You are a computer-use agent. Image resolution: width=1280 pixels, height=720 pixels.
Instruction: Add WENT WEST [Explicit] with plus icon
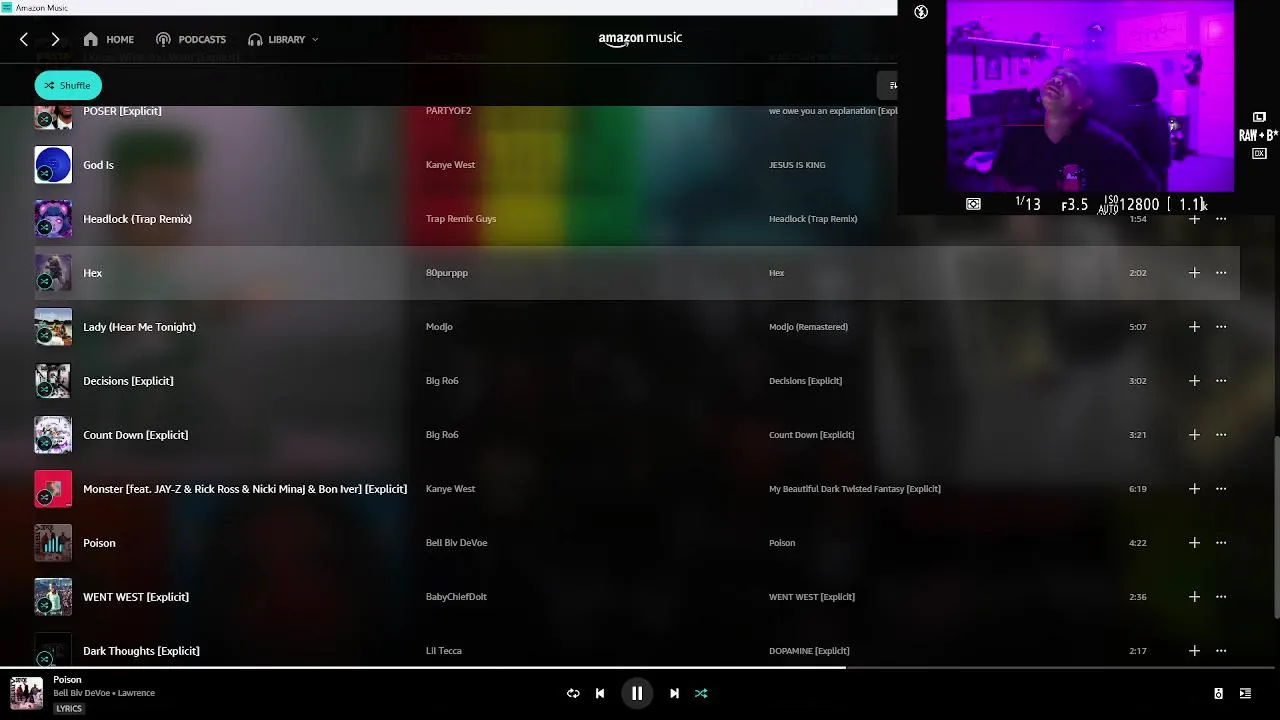(x=1194, y=597)
